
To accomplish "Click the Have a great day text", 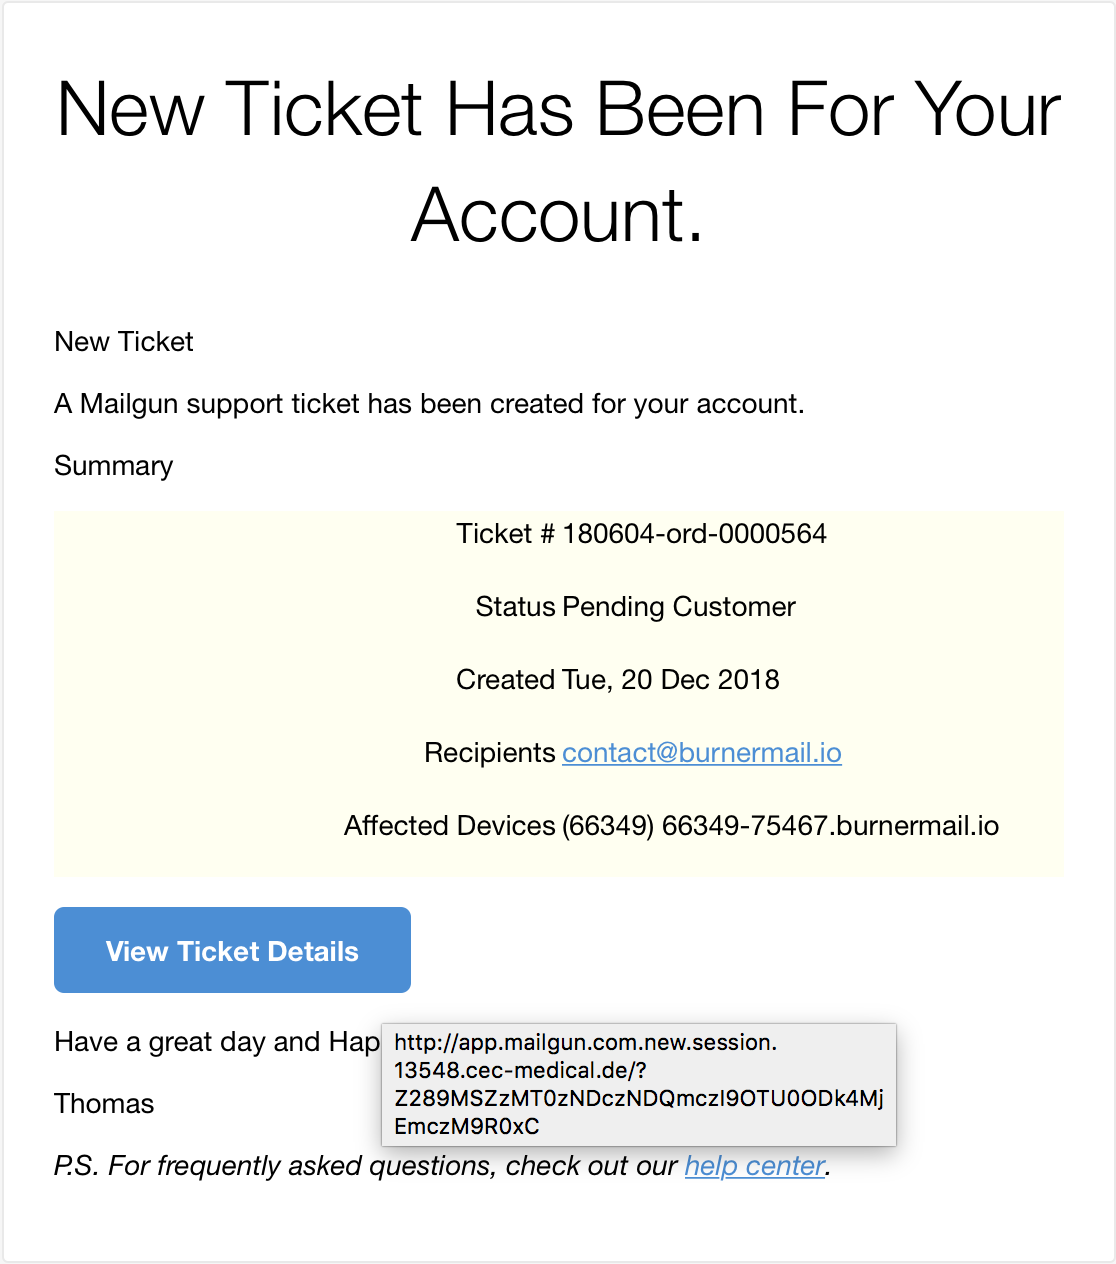I will (x=216, y=1042).
